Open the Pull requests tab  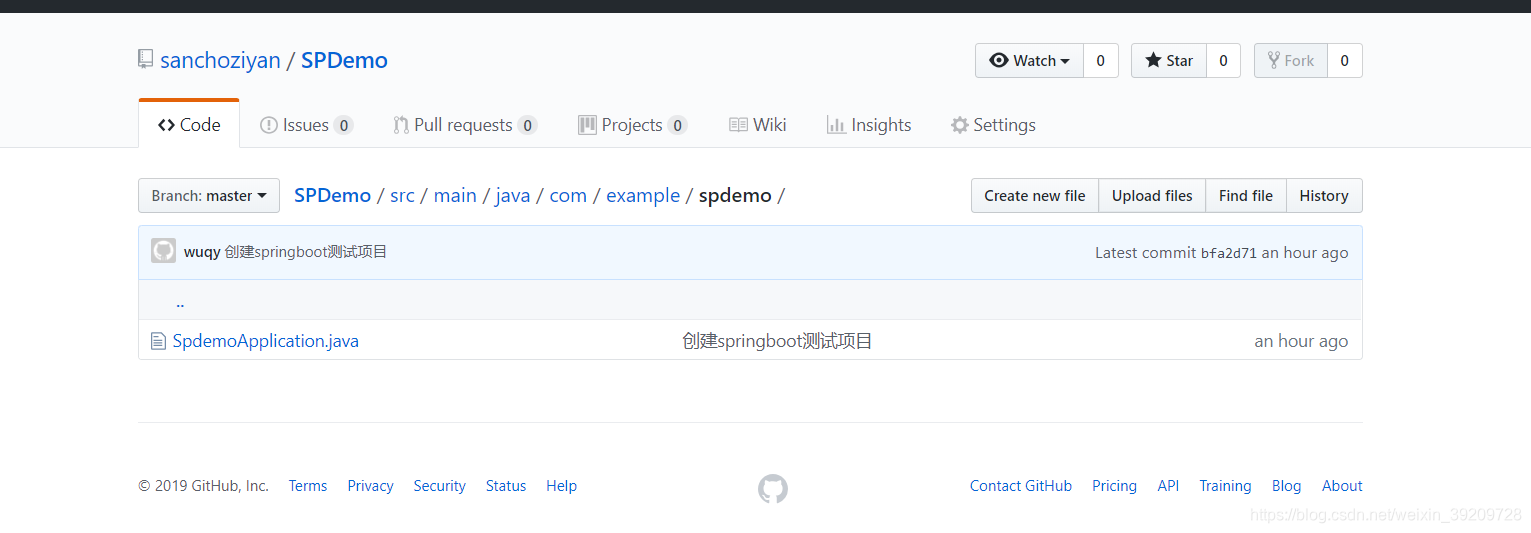pyautogui.click(x=465, y=125)
